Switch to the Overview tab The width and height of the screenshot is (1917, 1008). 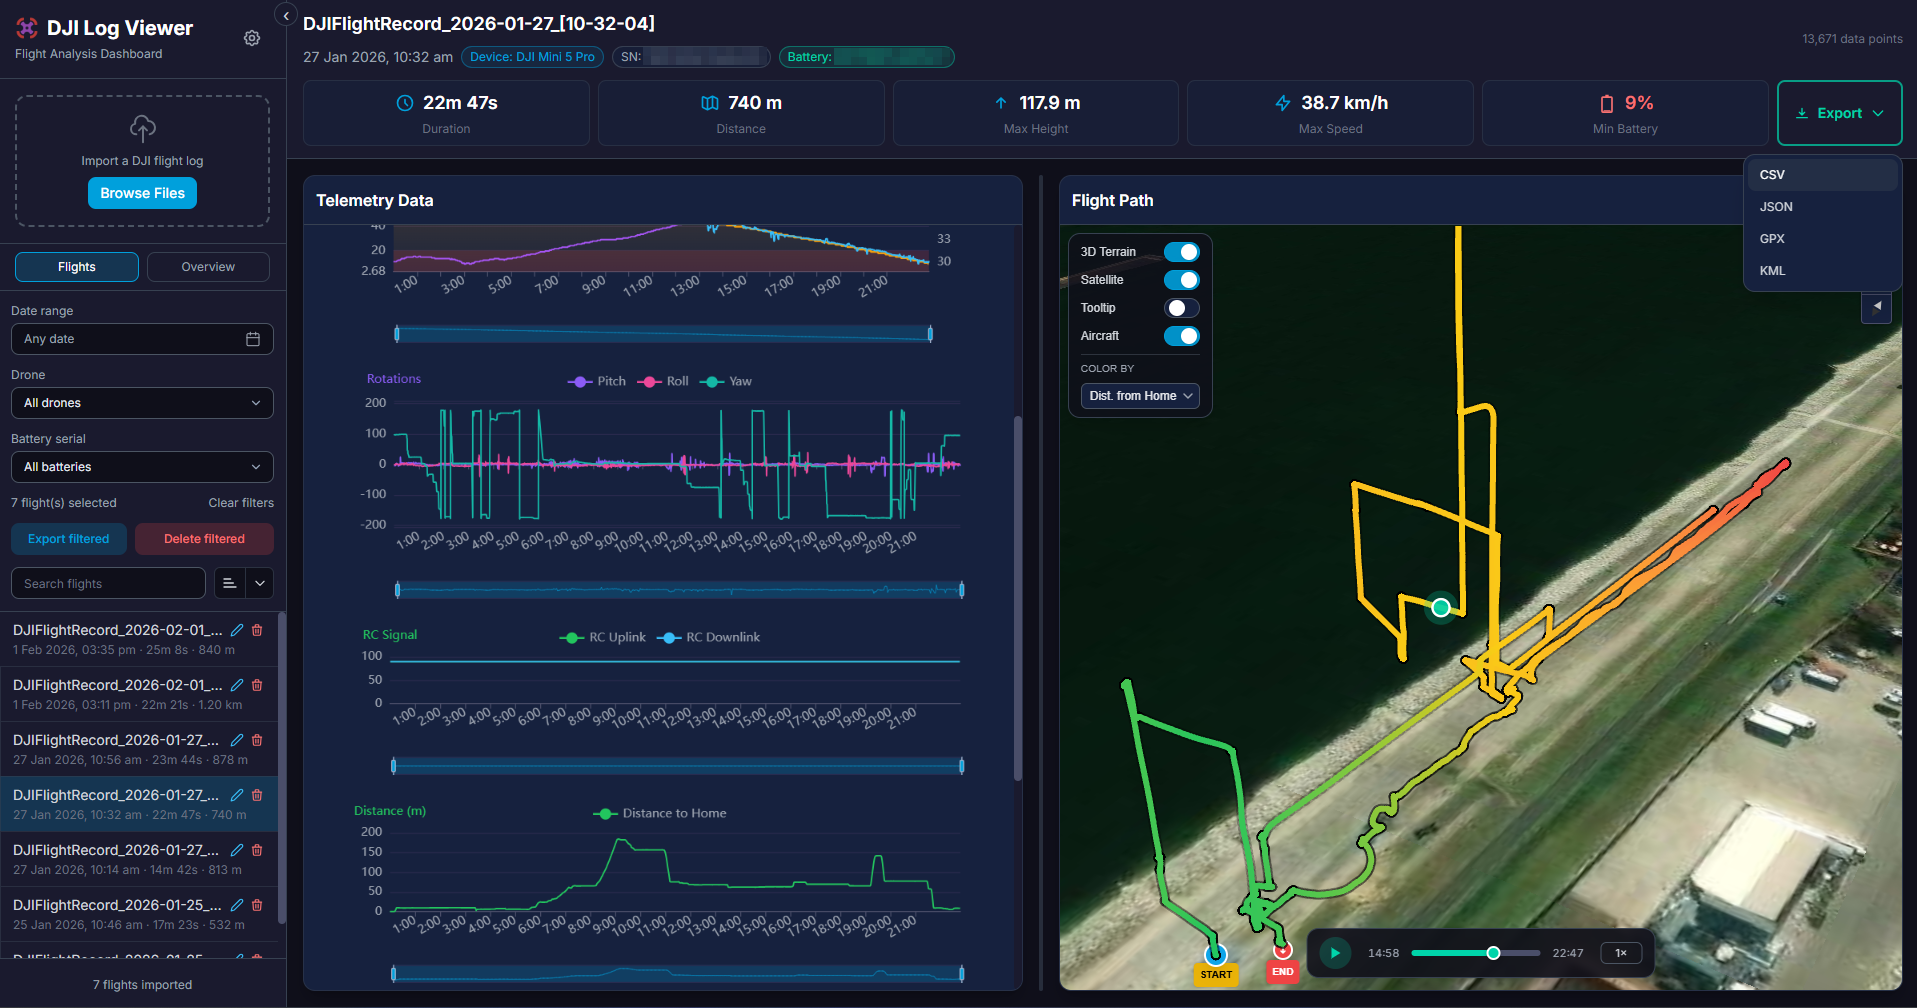pos(207,267)
